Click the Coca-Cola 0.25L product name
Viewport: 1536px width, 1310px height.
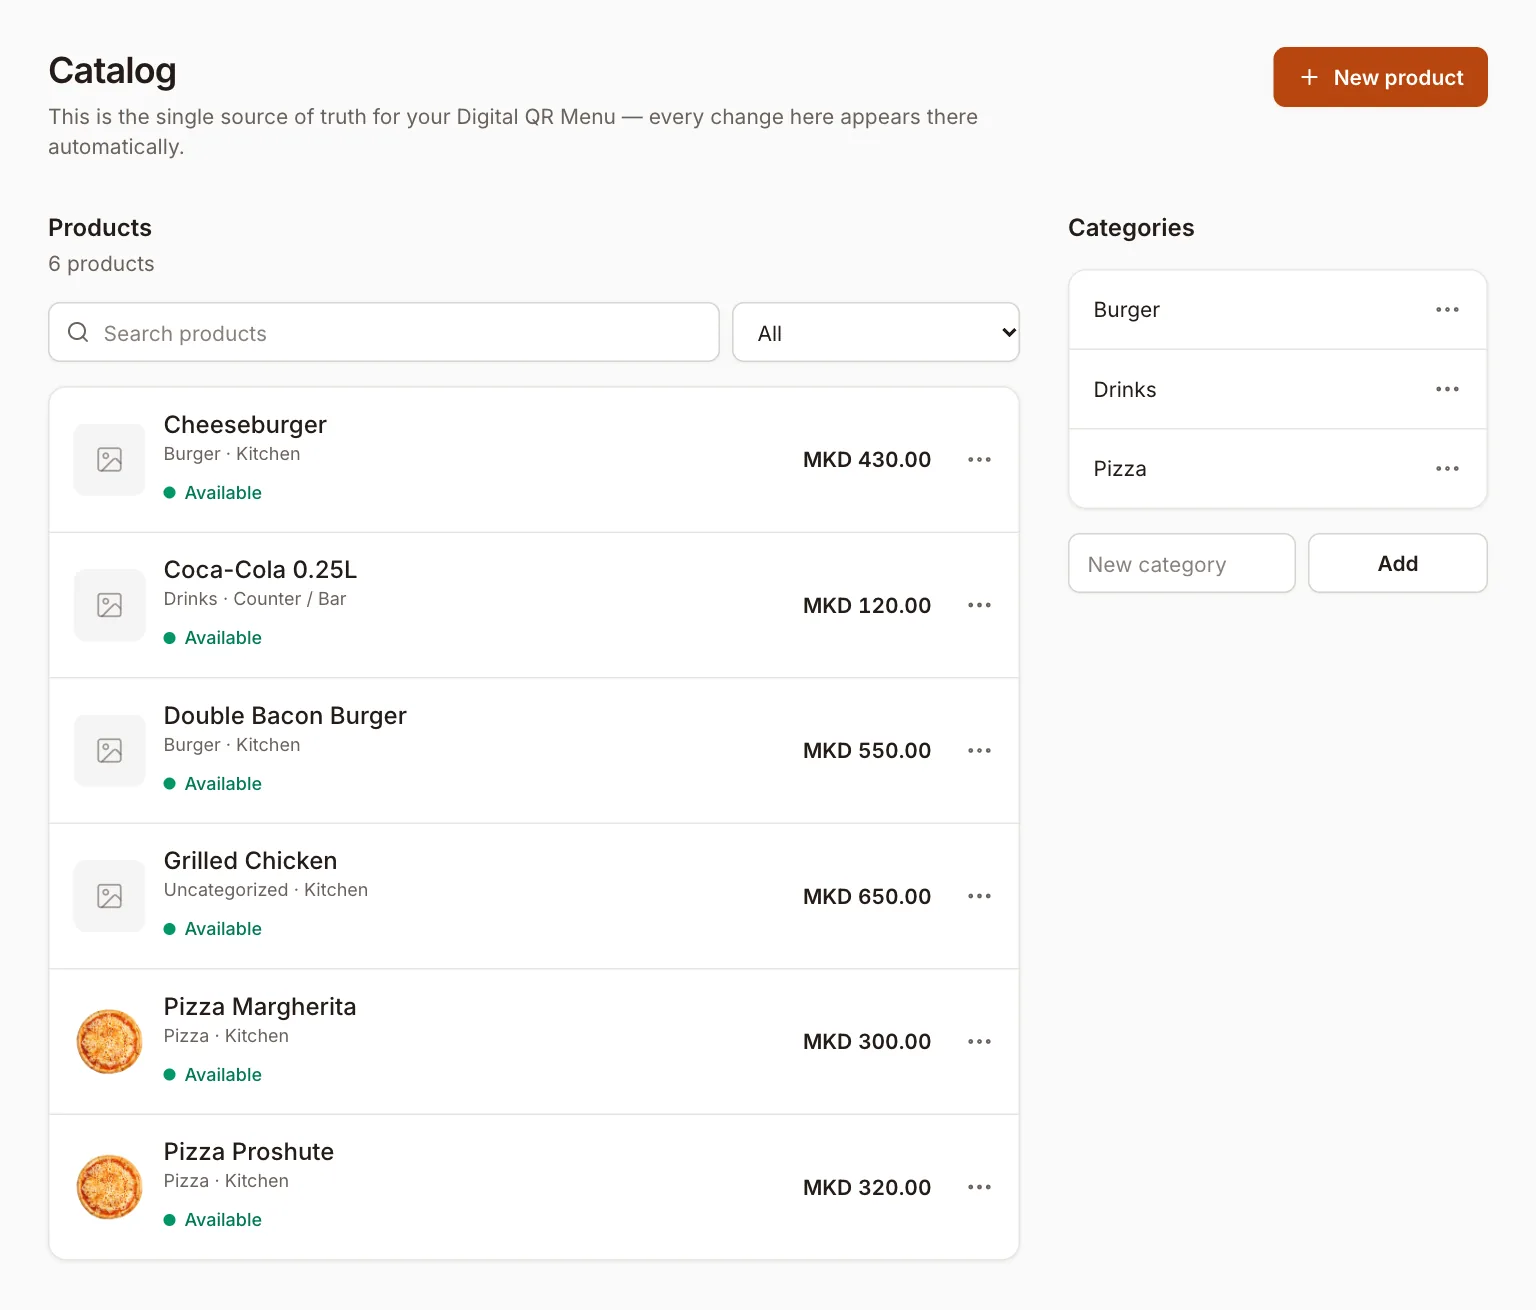tap(260, 570)
